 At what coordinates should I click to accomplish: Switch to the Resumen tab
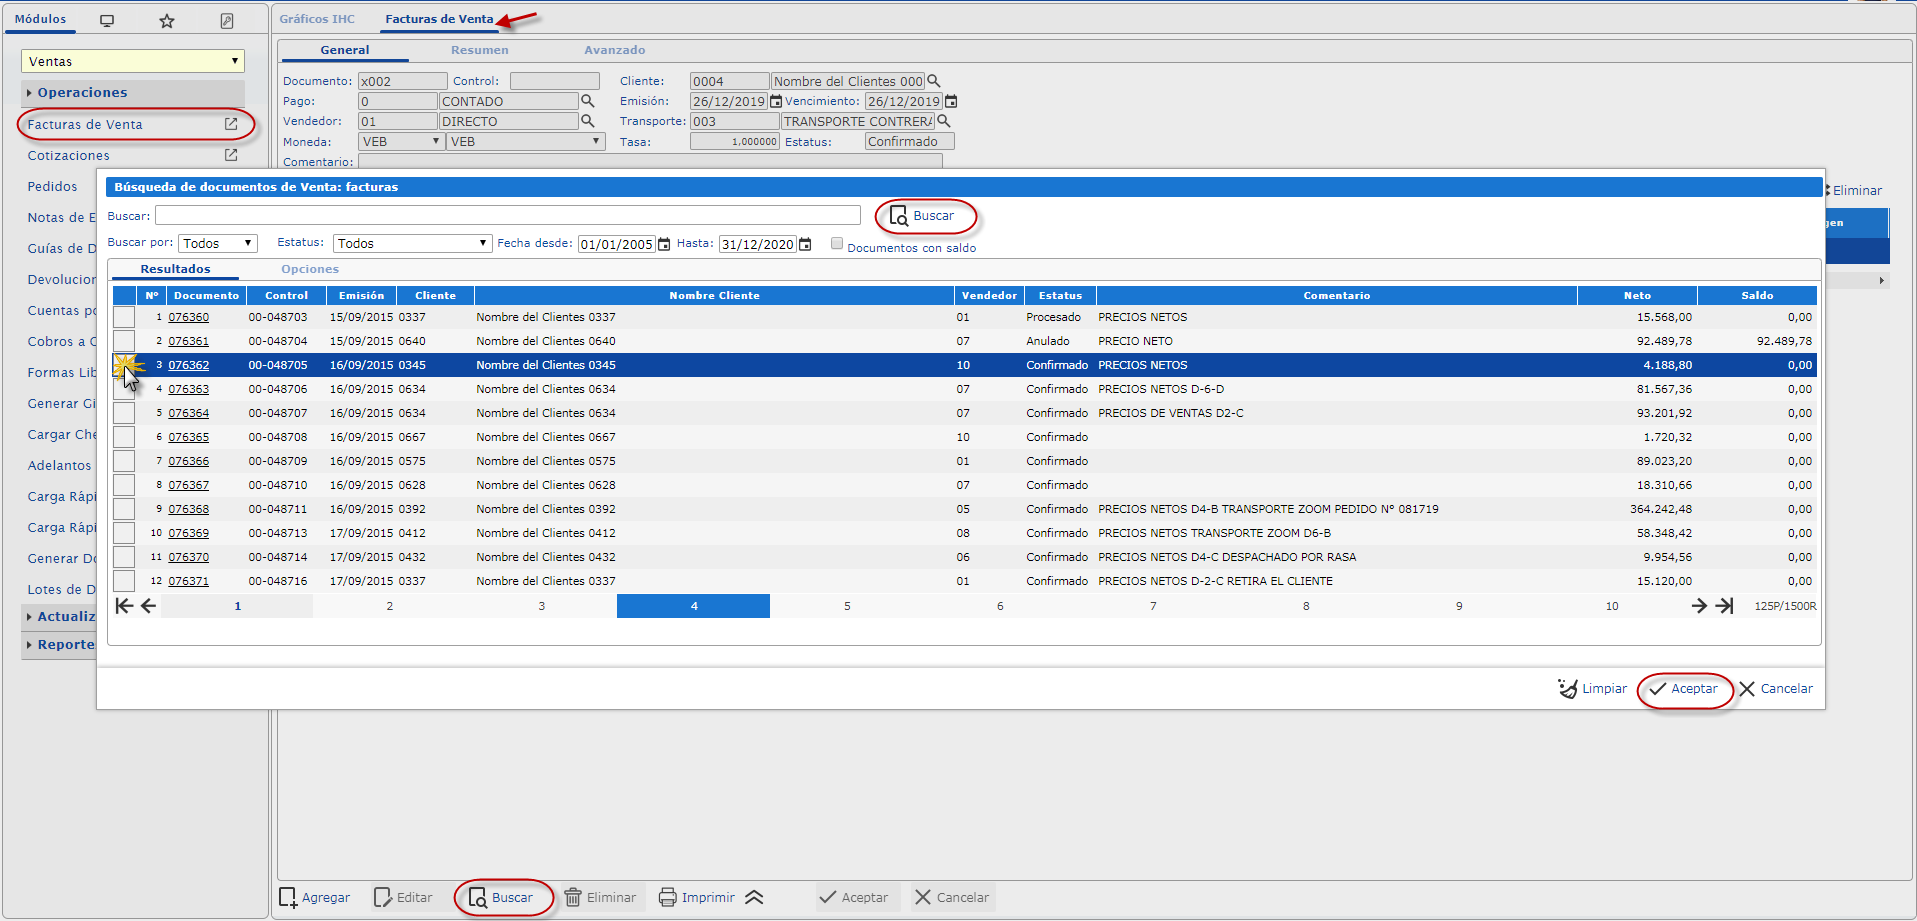[479, 50]
